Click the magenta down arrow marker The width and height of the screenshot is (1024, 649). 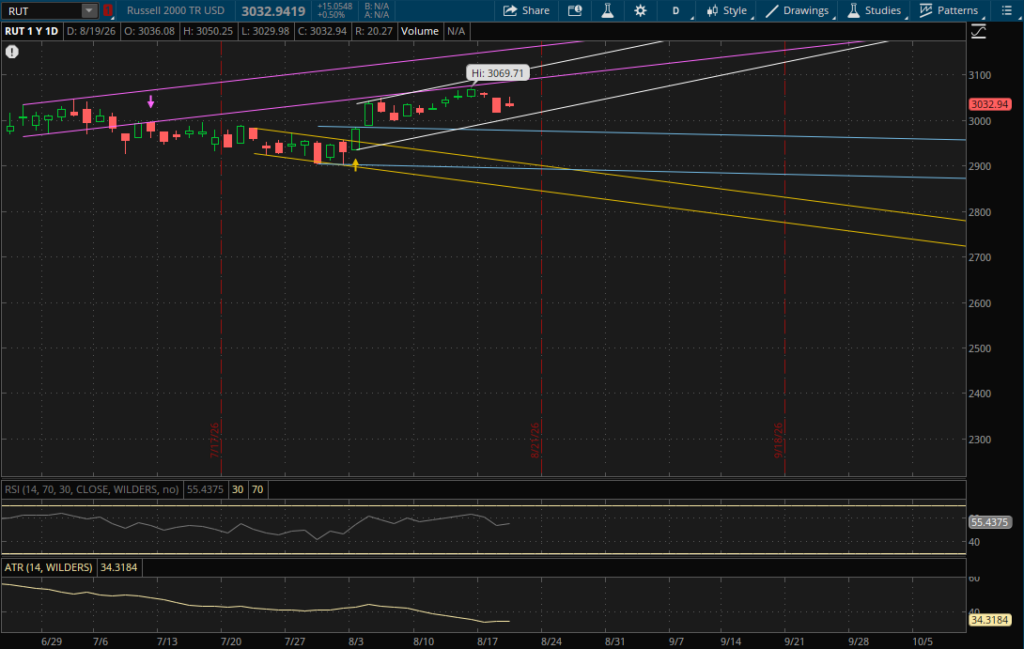151,101
